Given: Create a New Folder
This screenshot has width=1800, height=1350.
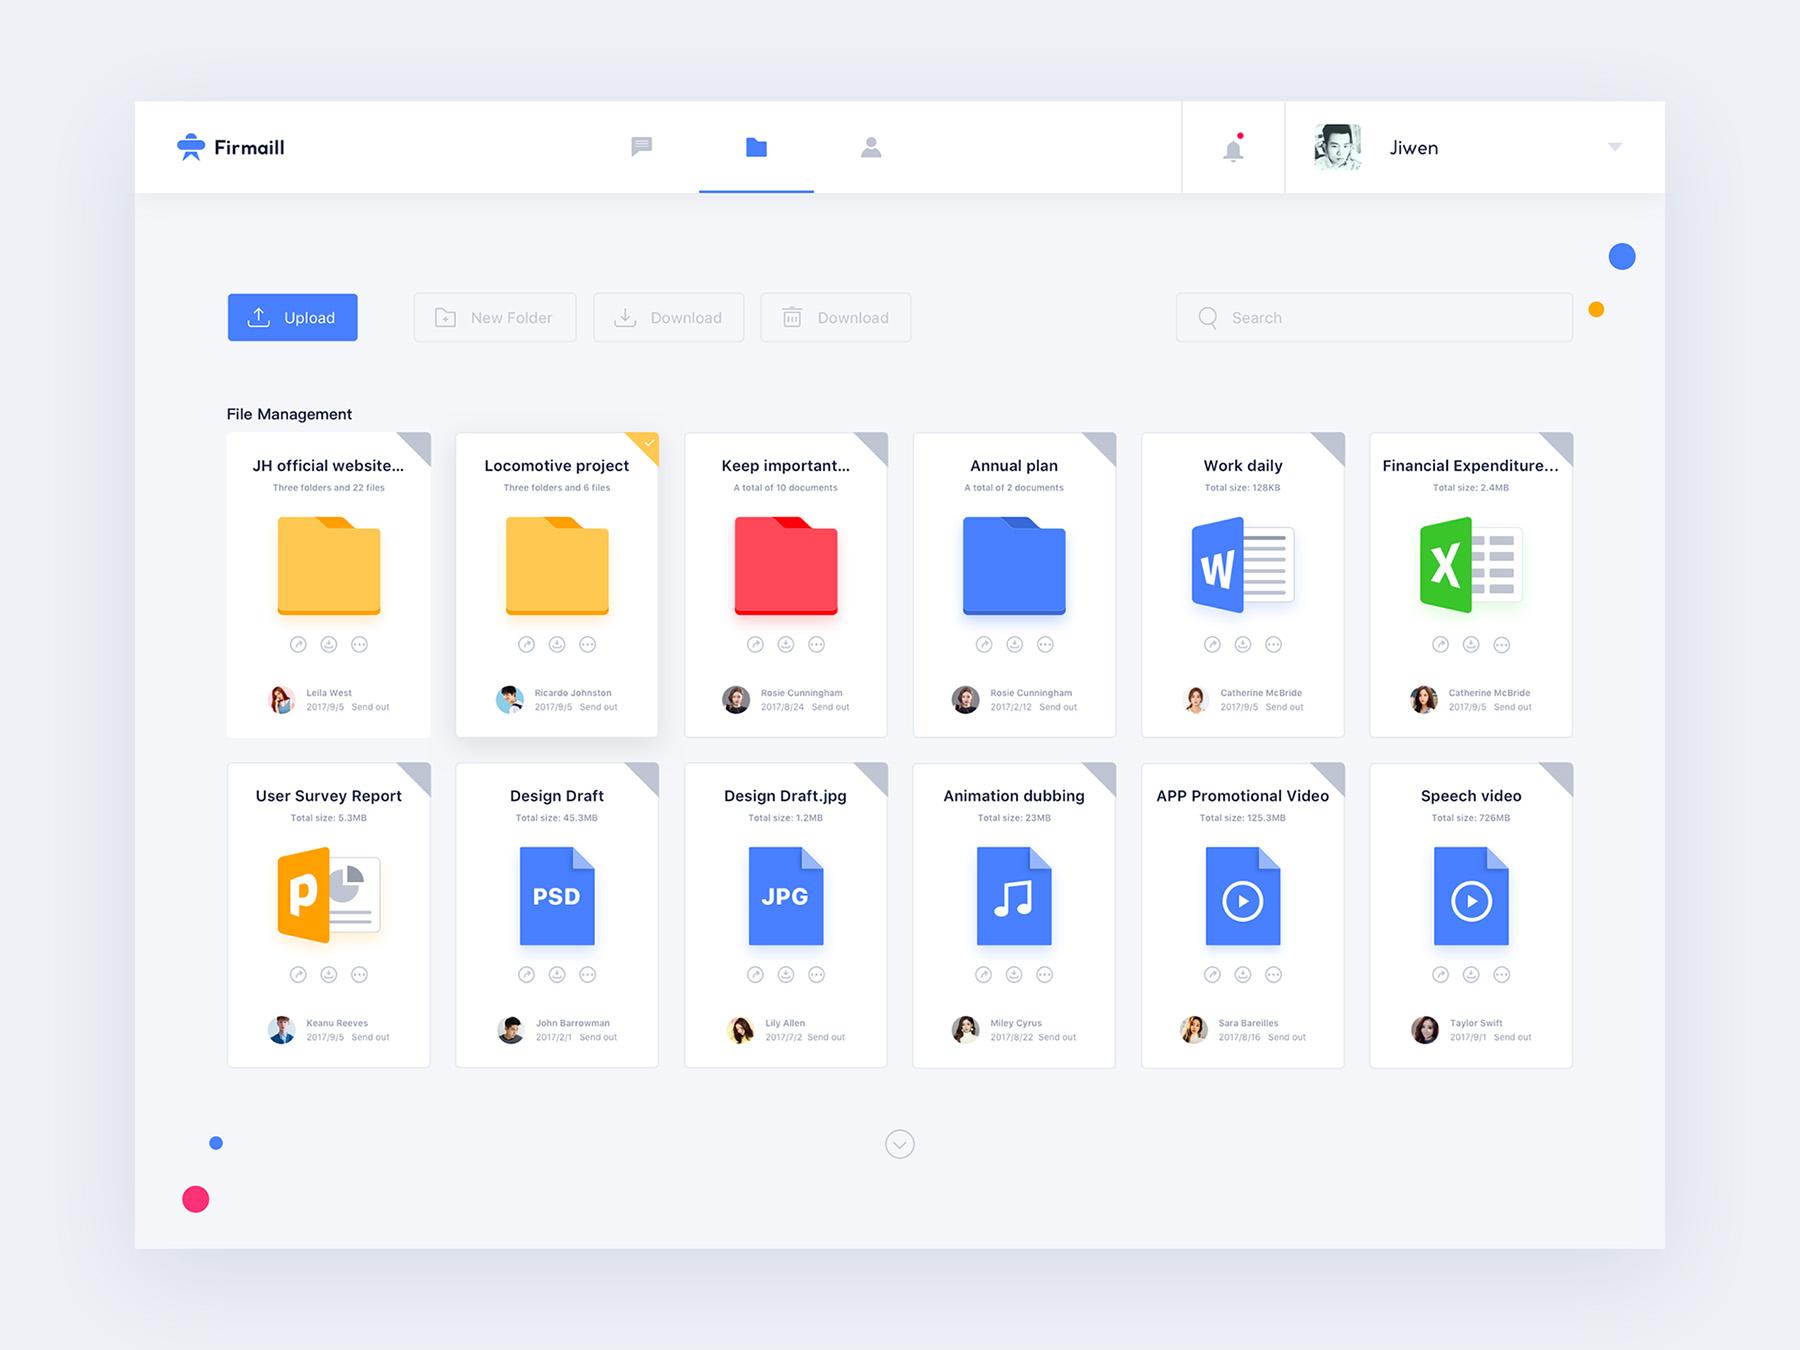Looking at the screenshot, I should coord(495,317).
